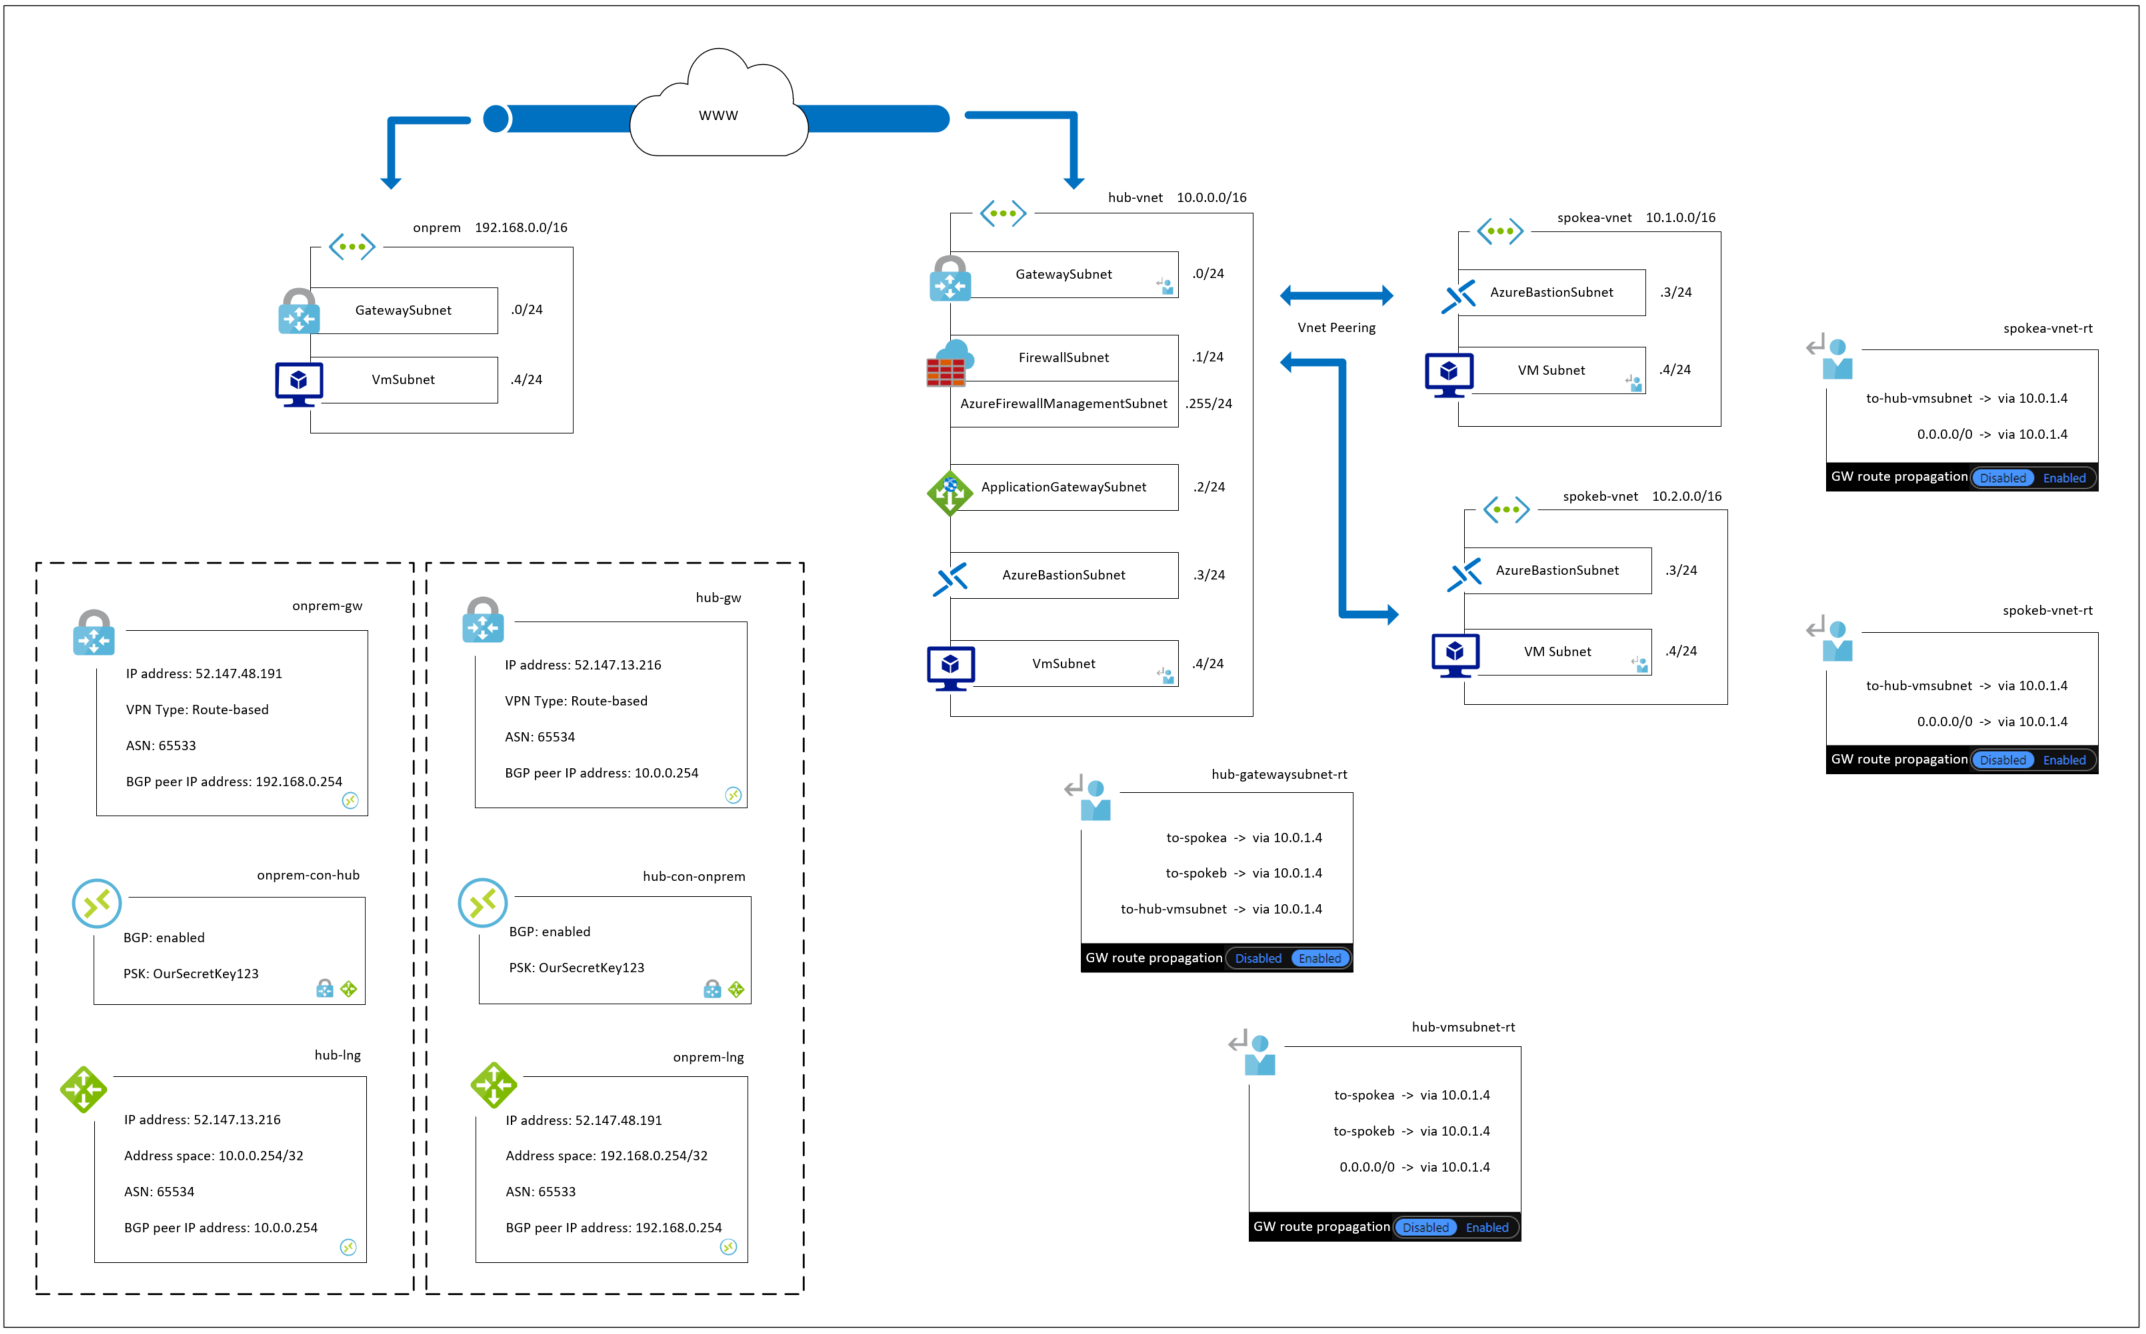Image resolution: width=2146 pixels, height=1334 pixels.
Task: Set spokeb-vnet-rt GW route propagation to Enabled
Action: click(2064, 760)
